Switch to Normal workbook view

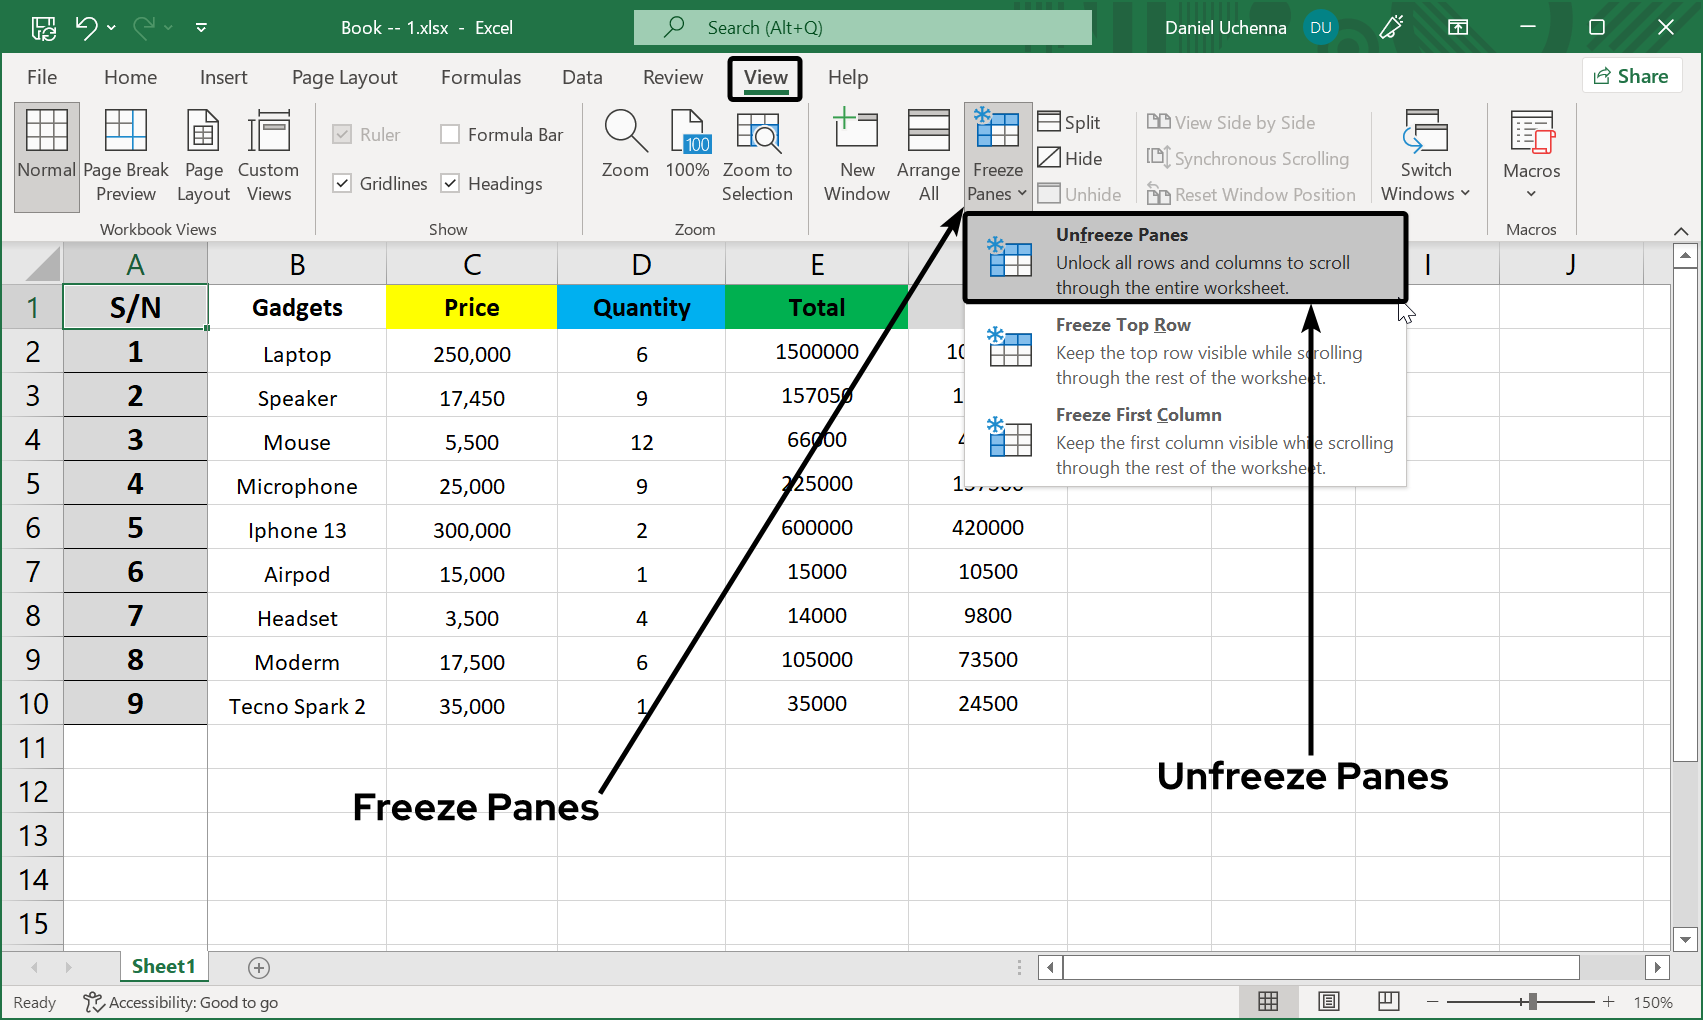click(x=46, y=155)
